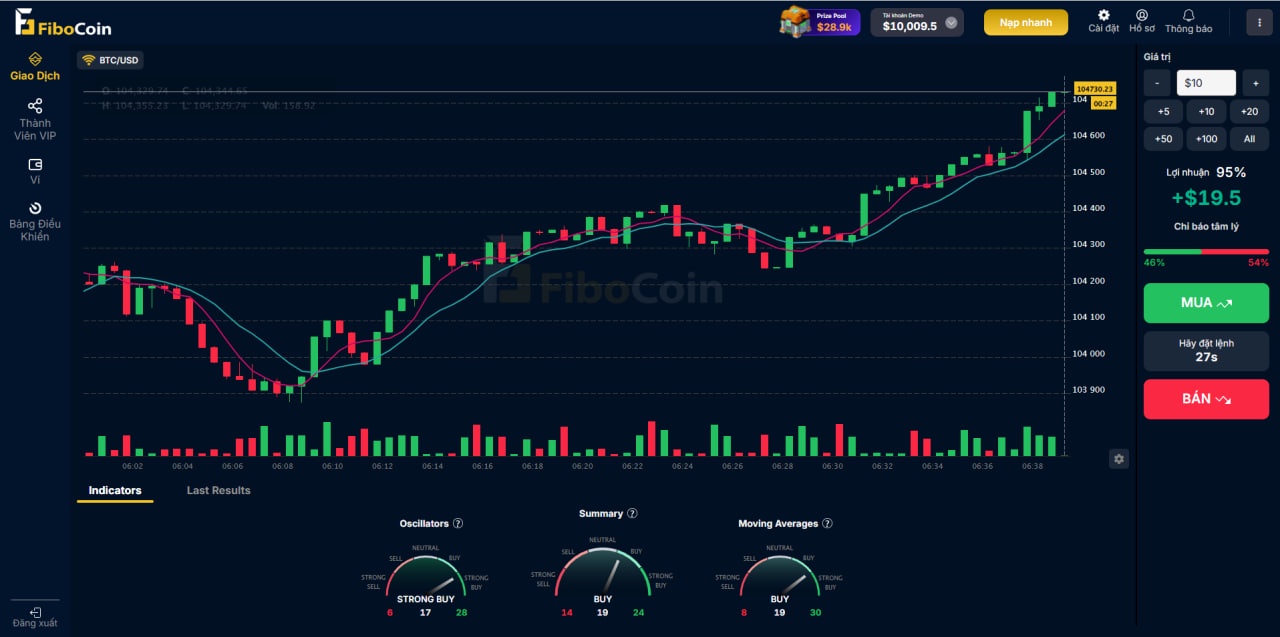Switch to the Last Results tab
The image size is (1280, 637).
[x=218, y=491]
